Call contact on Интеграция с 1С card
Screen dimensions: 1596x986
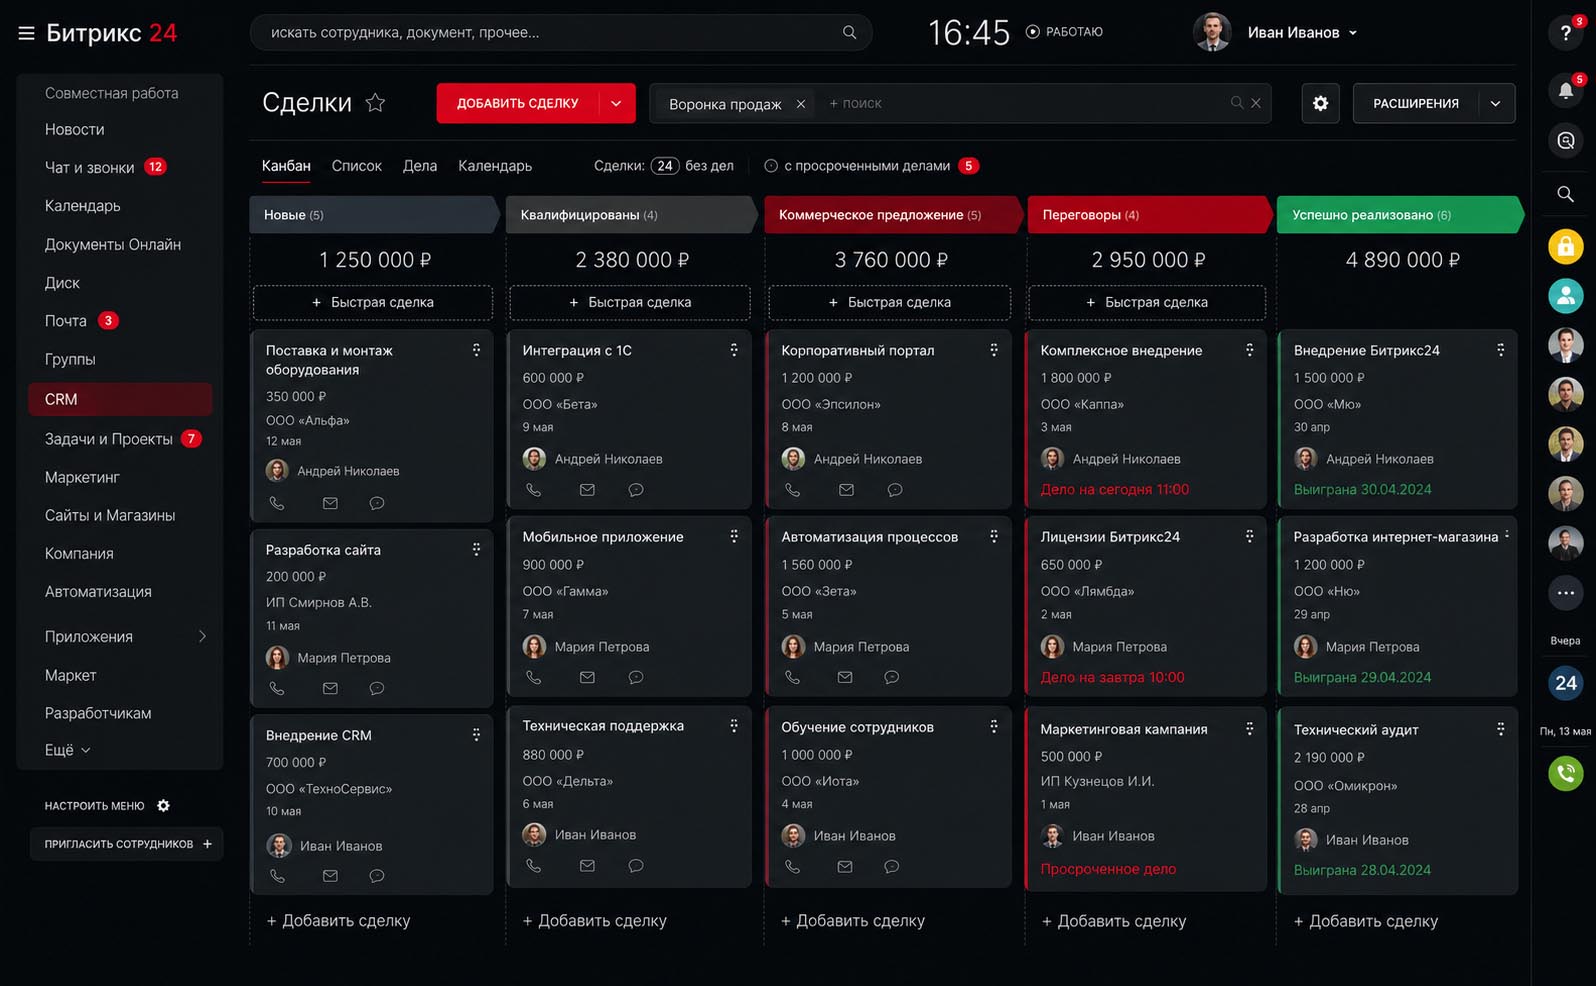tap(534, 490)
